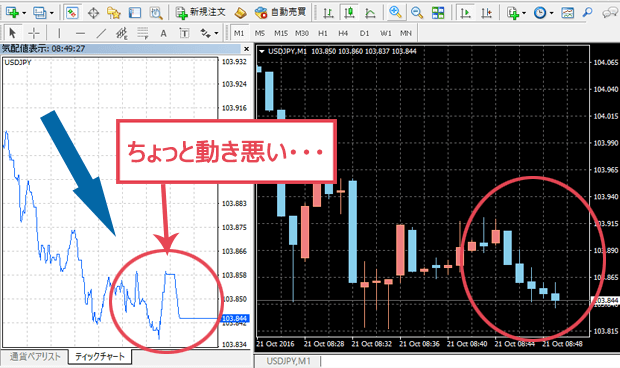
Task: Select the H4 timeframe button
Action: pyautogui.click(x=343, y=33)
